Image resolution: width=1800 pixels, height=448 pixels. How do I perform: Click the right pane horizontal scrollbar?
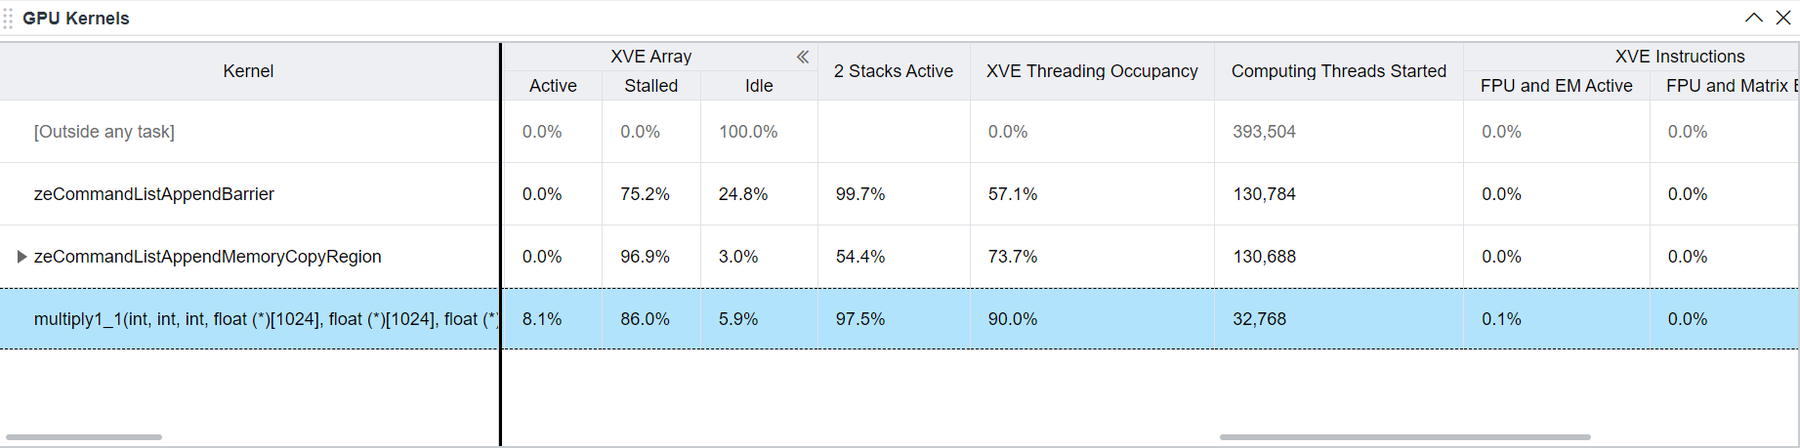click(x=1404, y=437)
